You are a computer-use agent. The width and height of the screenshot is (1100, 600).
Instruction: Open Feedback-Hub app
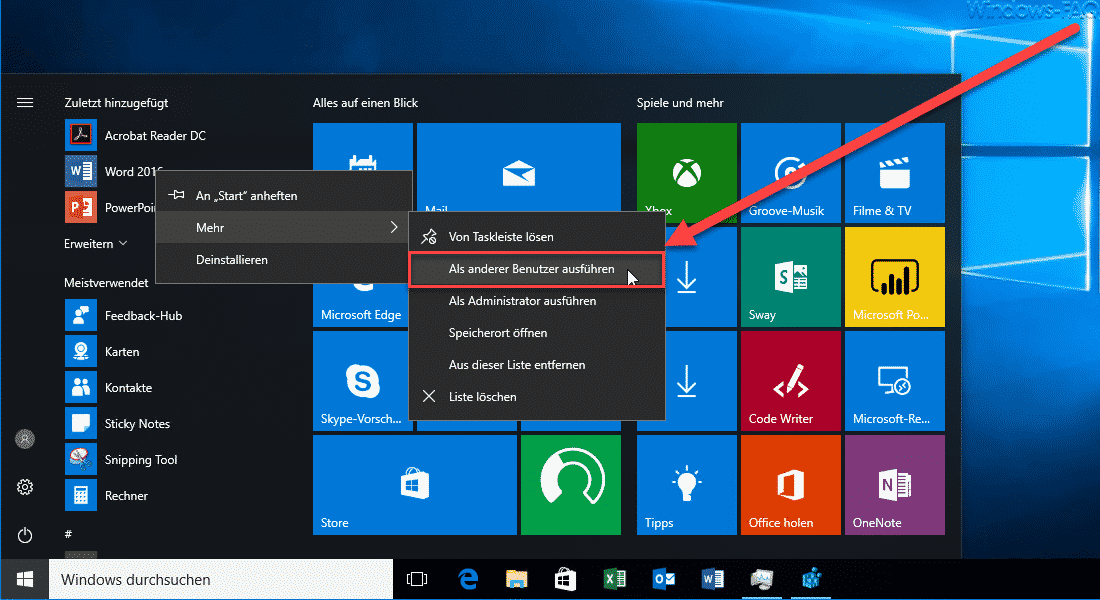click(123, 316)
